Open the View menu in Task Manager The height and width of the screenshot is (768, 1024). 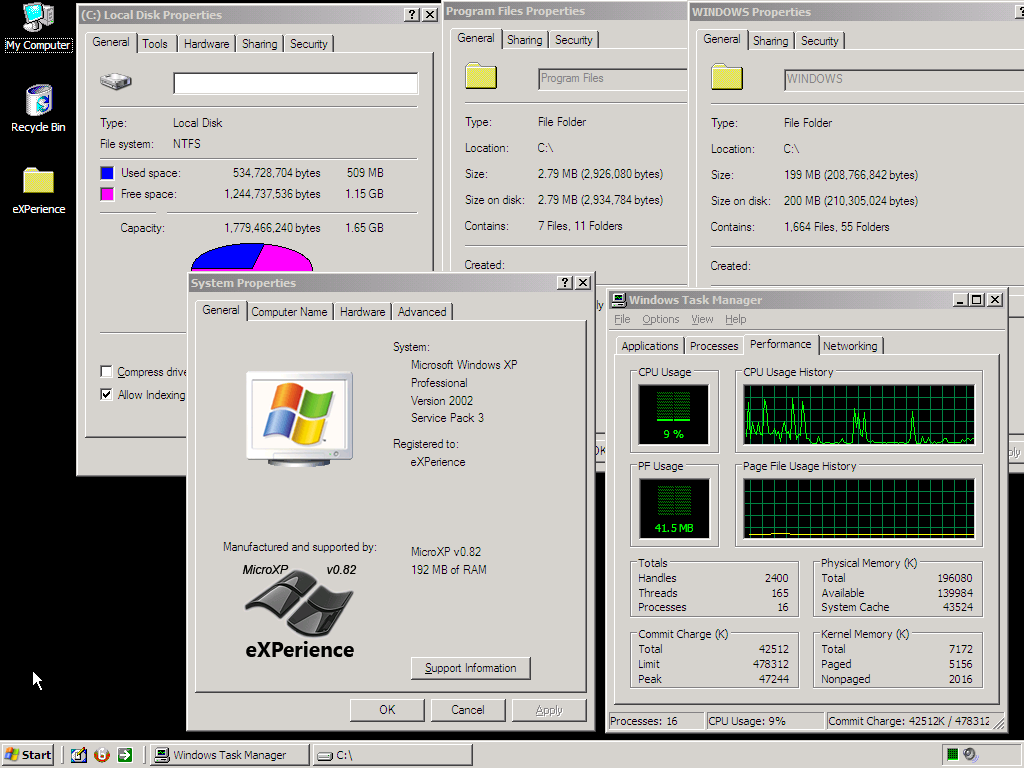click(702, 319)
